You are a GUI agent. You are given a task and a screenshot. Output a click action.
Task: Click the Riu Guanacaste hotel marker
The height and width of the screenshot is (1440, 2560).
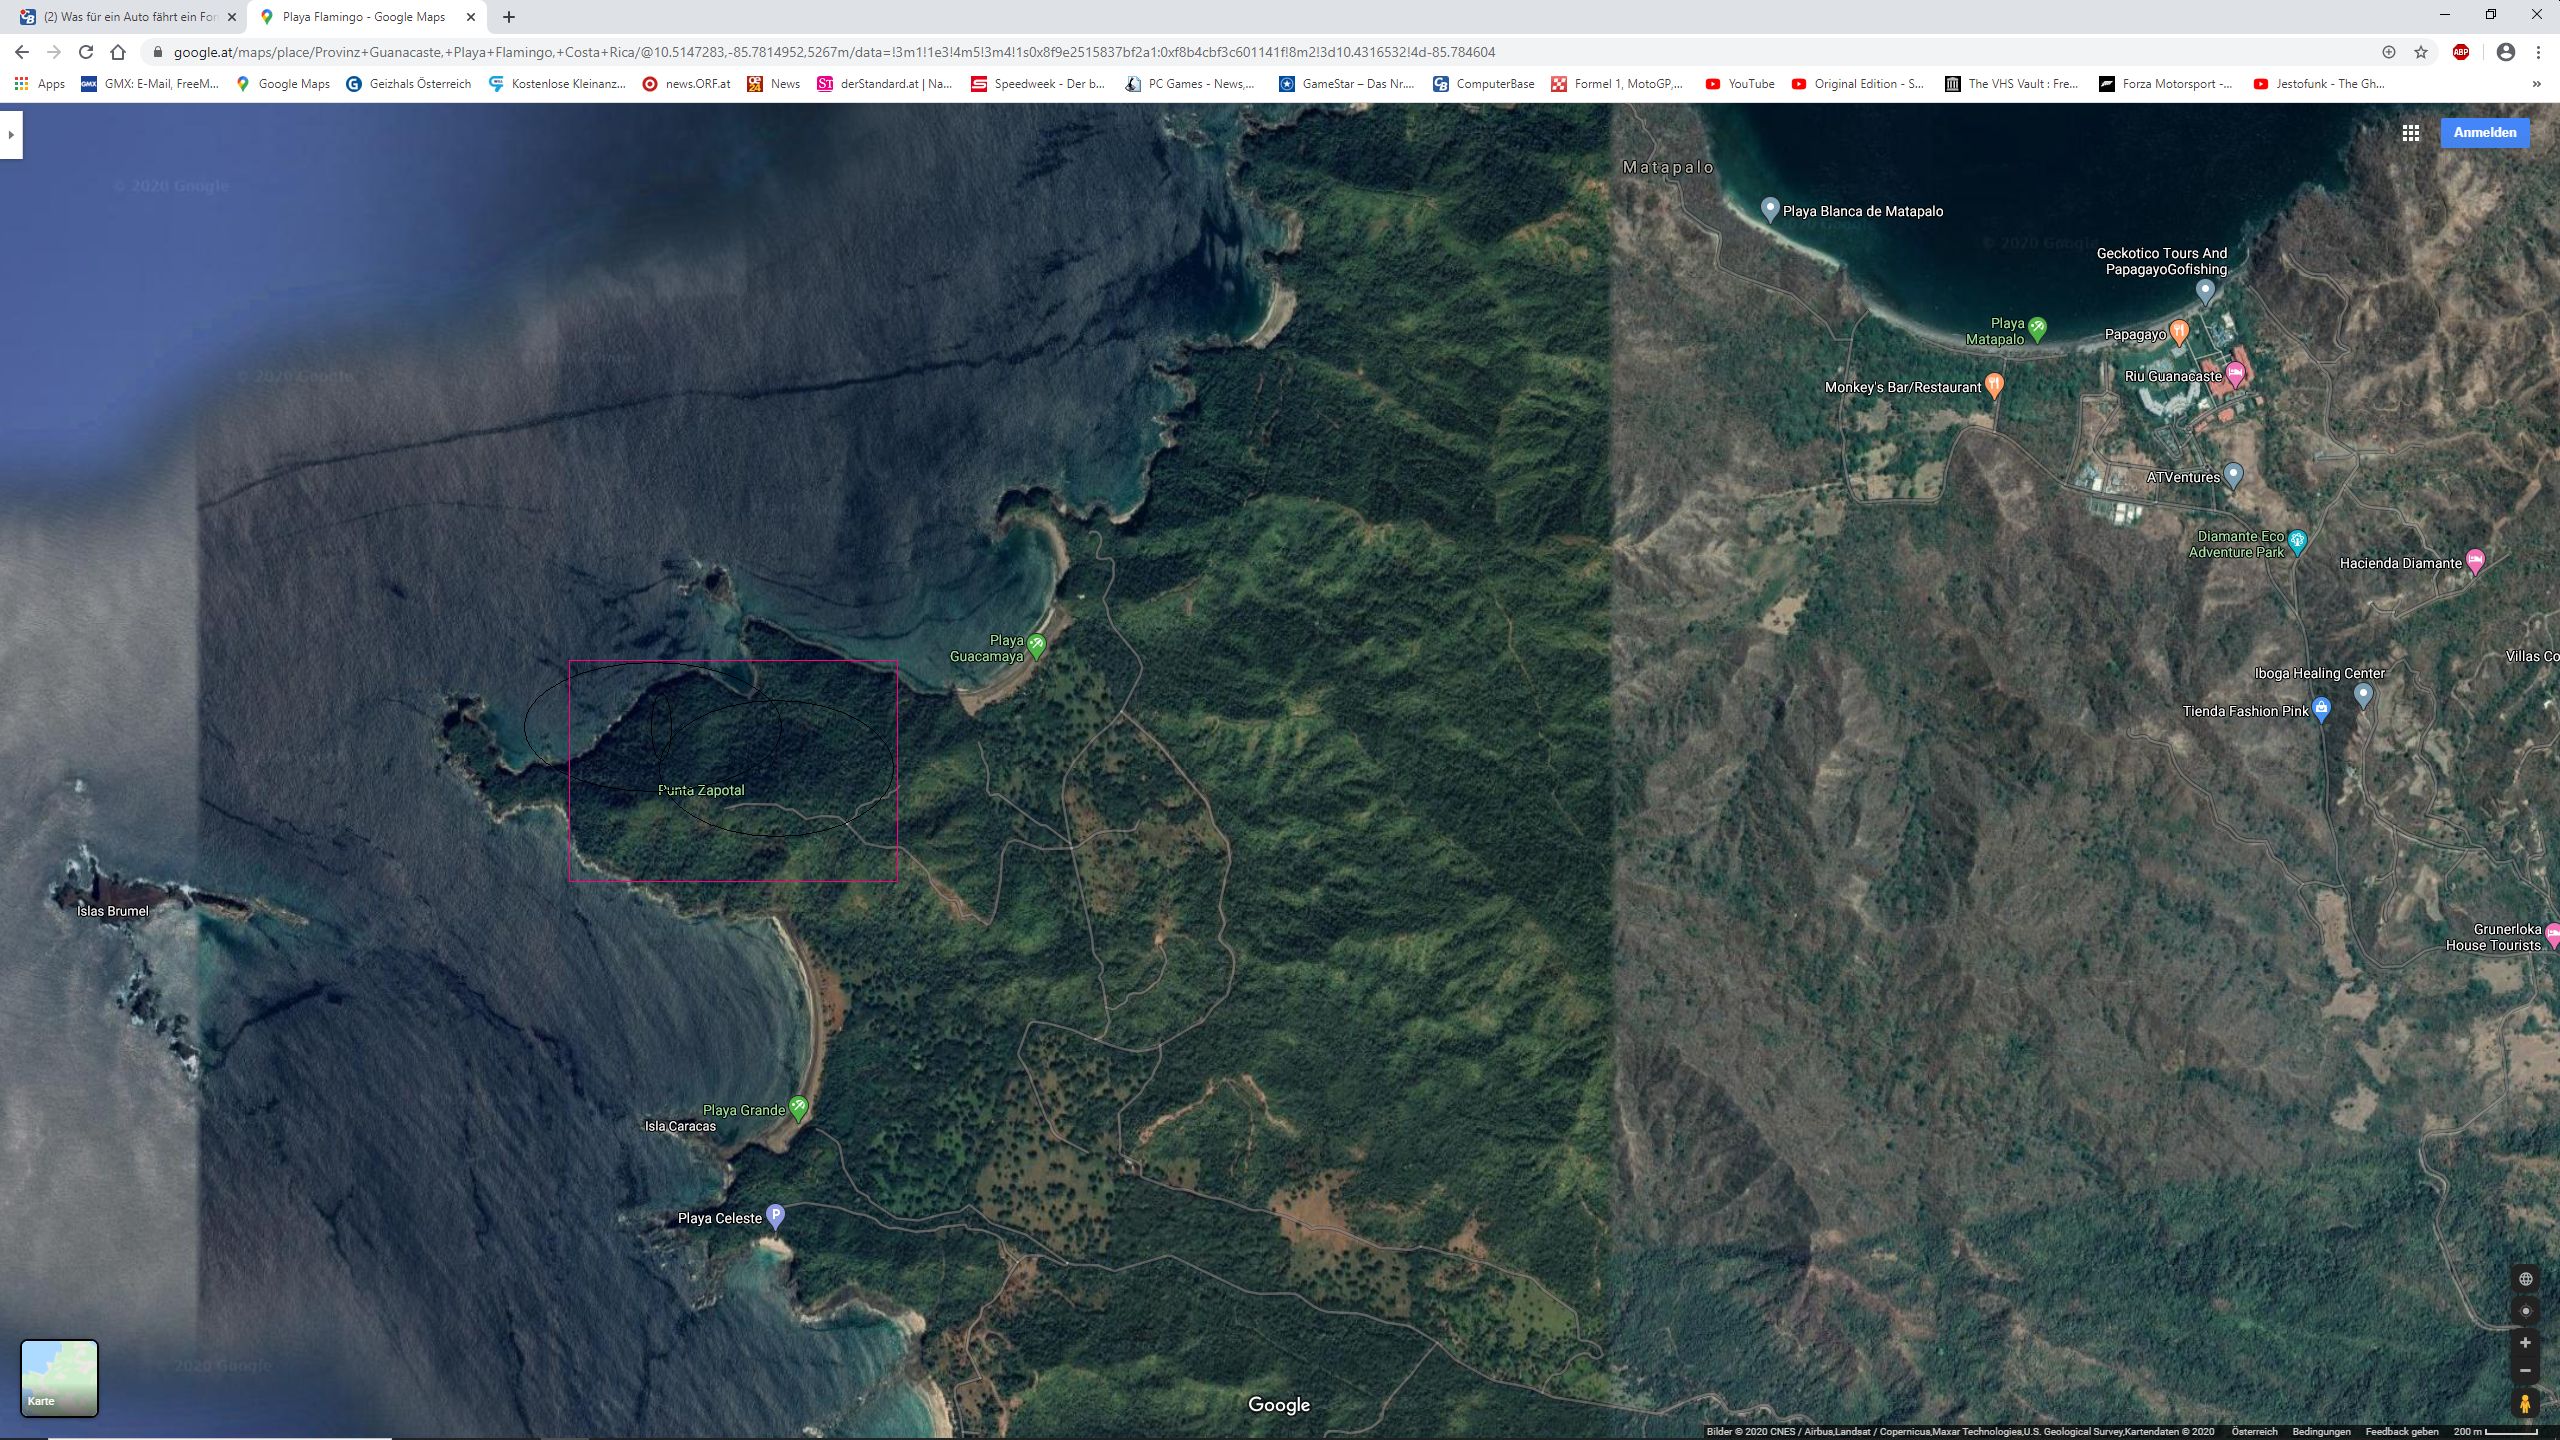(2236, 374)
